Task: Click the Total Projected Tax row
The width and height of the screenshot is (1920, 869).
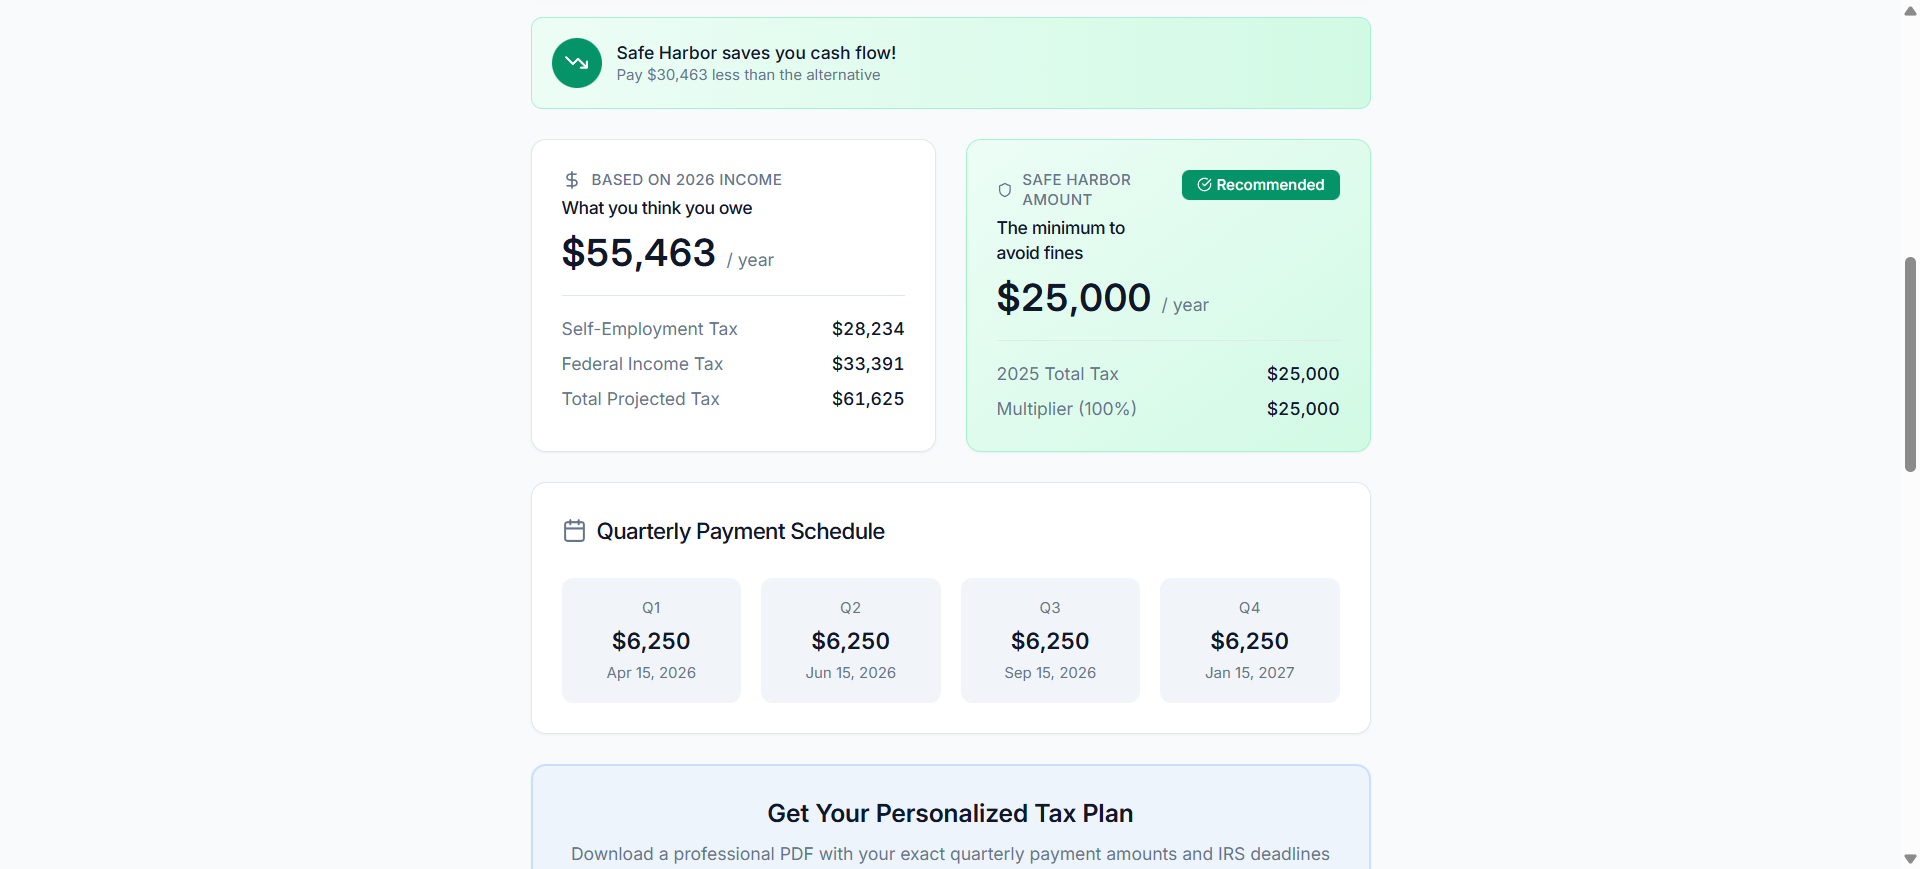Action: pos(733,398)
